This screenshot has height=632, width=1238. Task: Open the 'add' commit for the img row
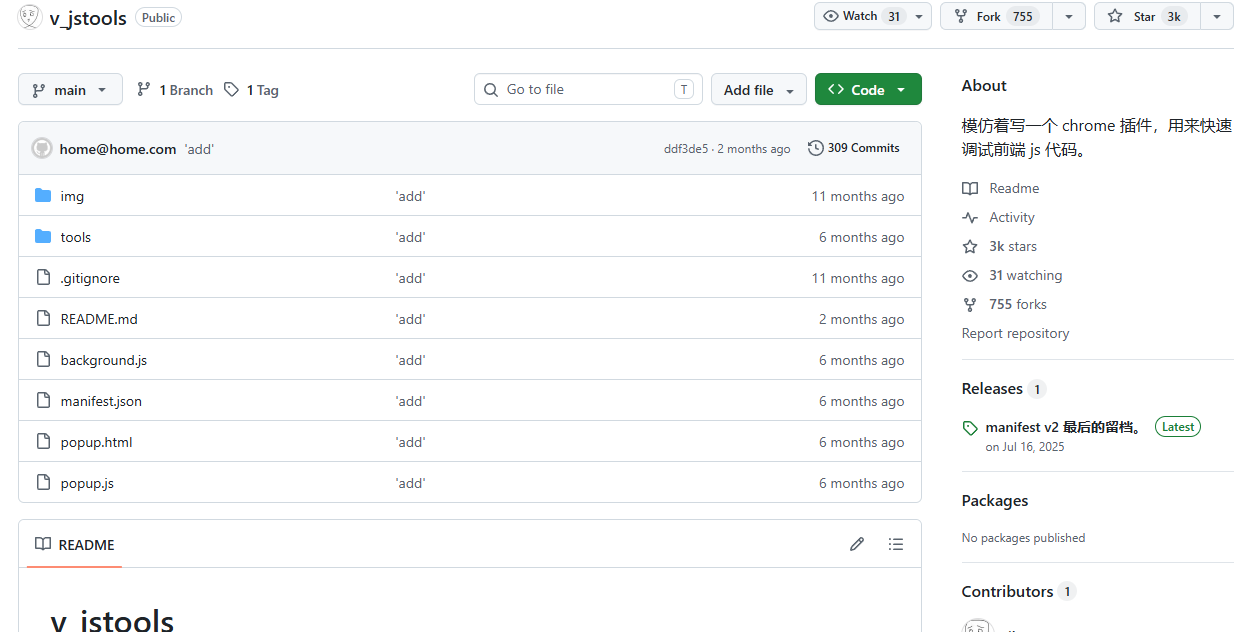(410, 196)
